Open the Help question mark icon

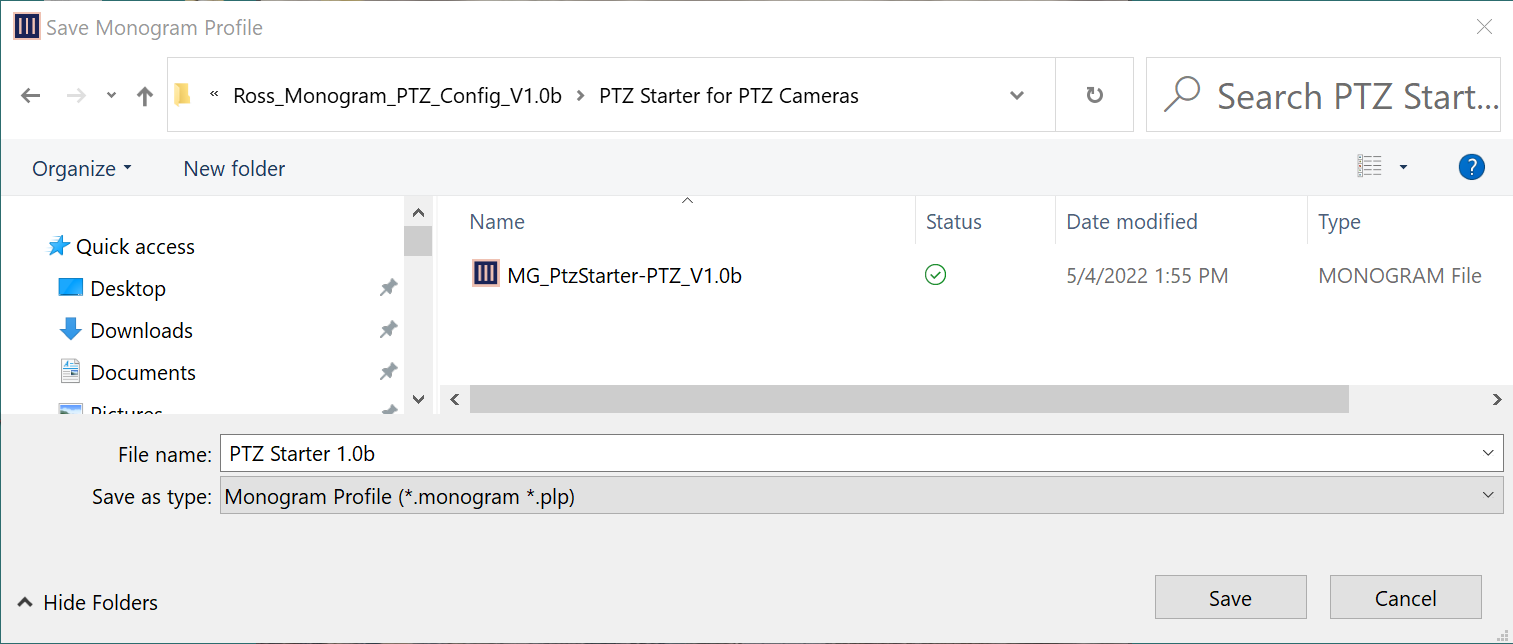pos(1471,168)
